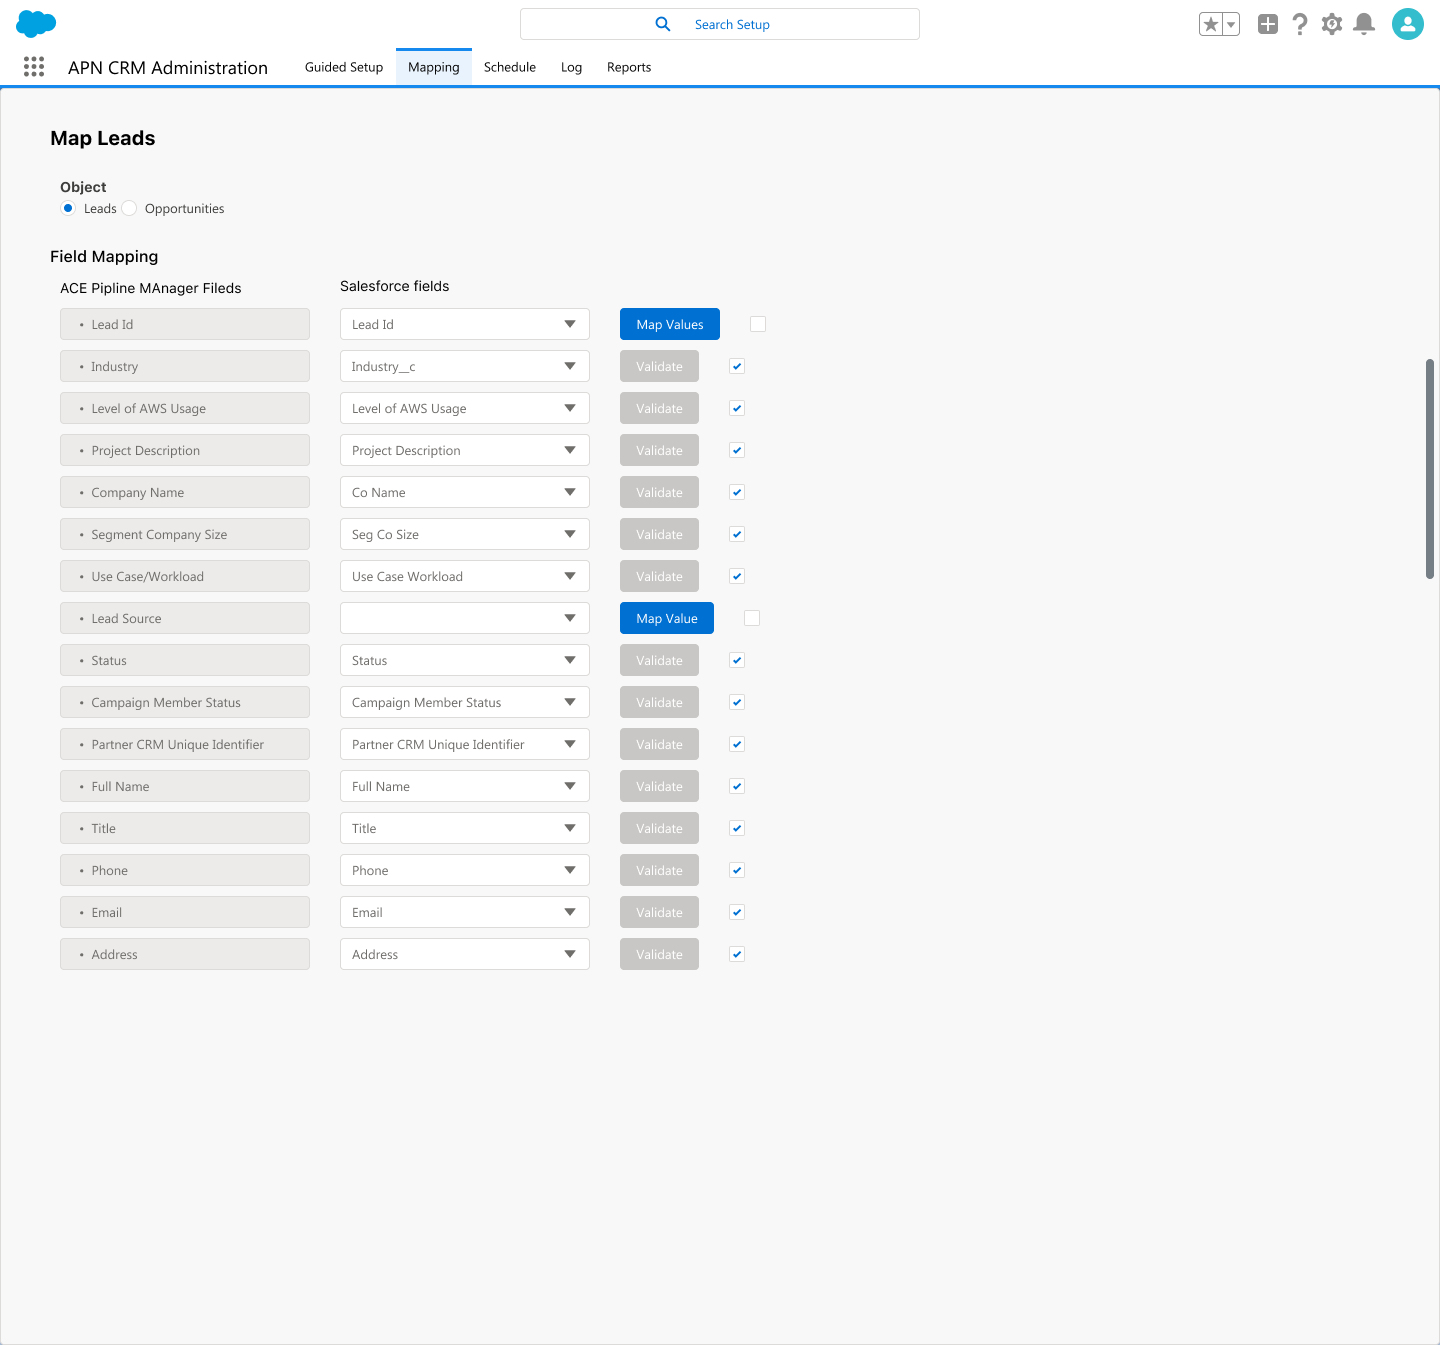1440x1345 pixels.
Task: Switch to Guided Setup tab
Action: click(344, 67)
